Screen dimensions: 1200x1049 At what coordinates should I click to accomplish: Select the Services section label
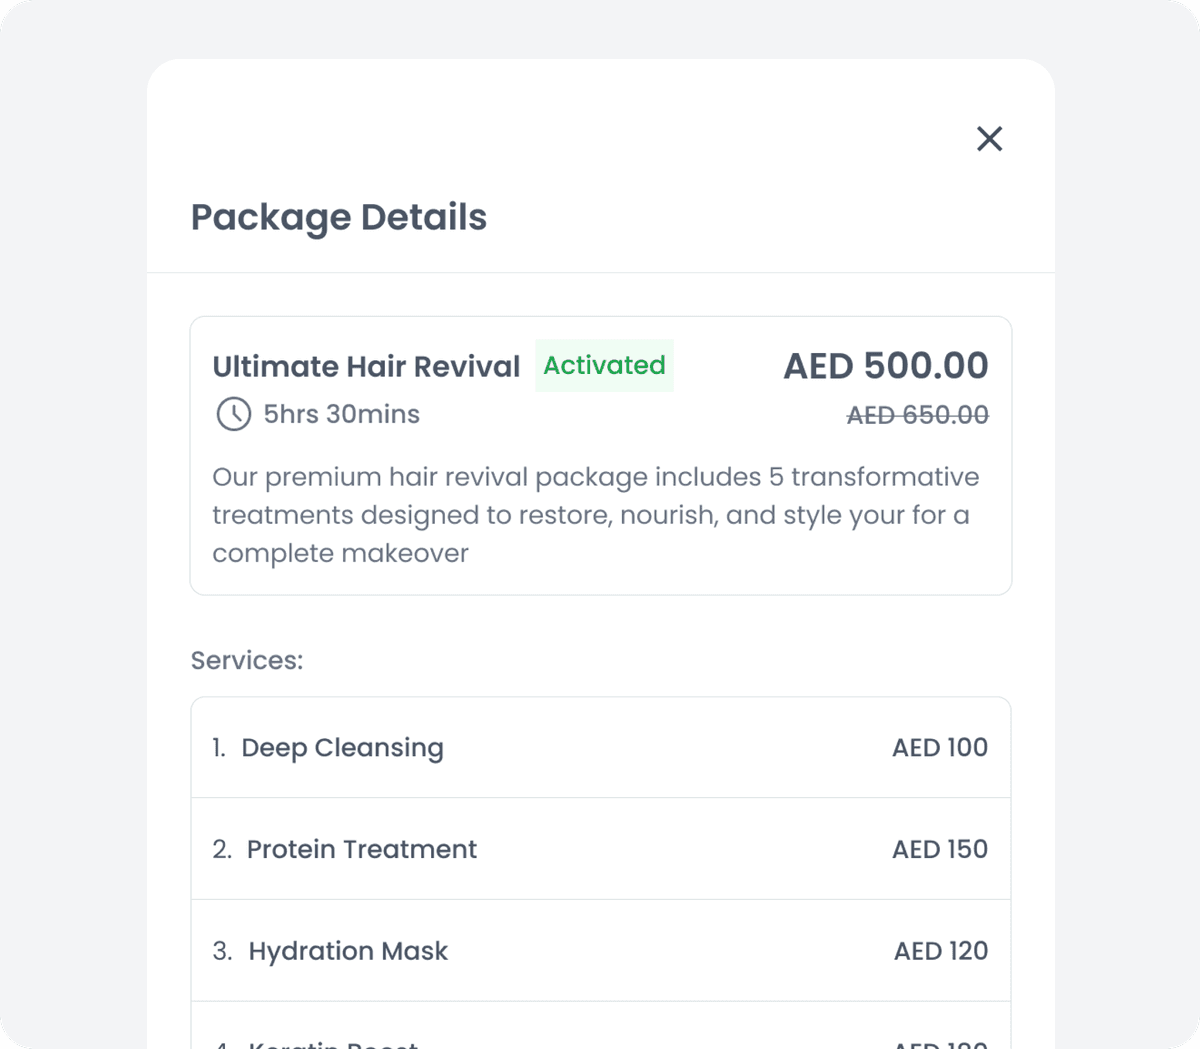click(x=246, y=660)
